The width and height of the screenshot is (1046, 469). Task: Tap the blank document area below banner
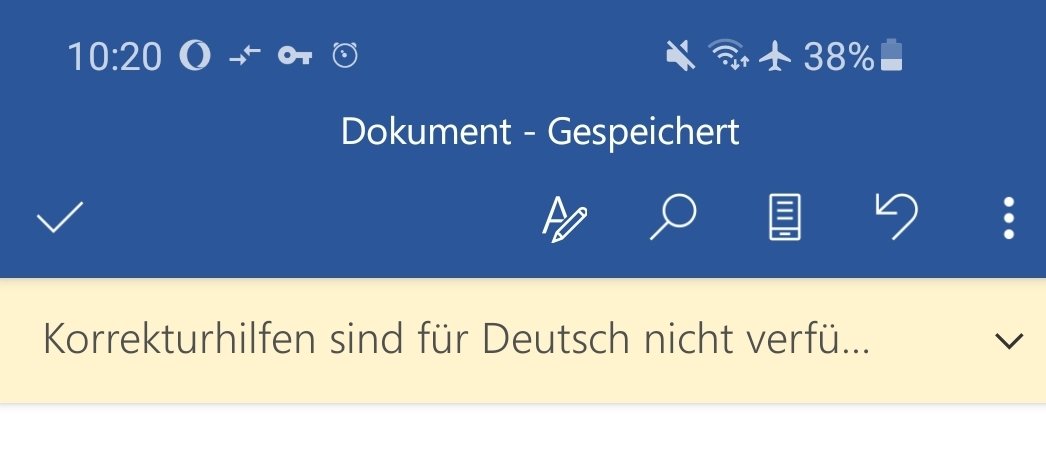pyautogui.click(x=523, y=437)
